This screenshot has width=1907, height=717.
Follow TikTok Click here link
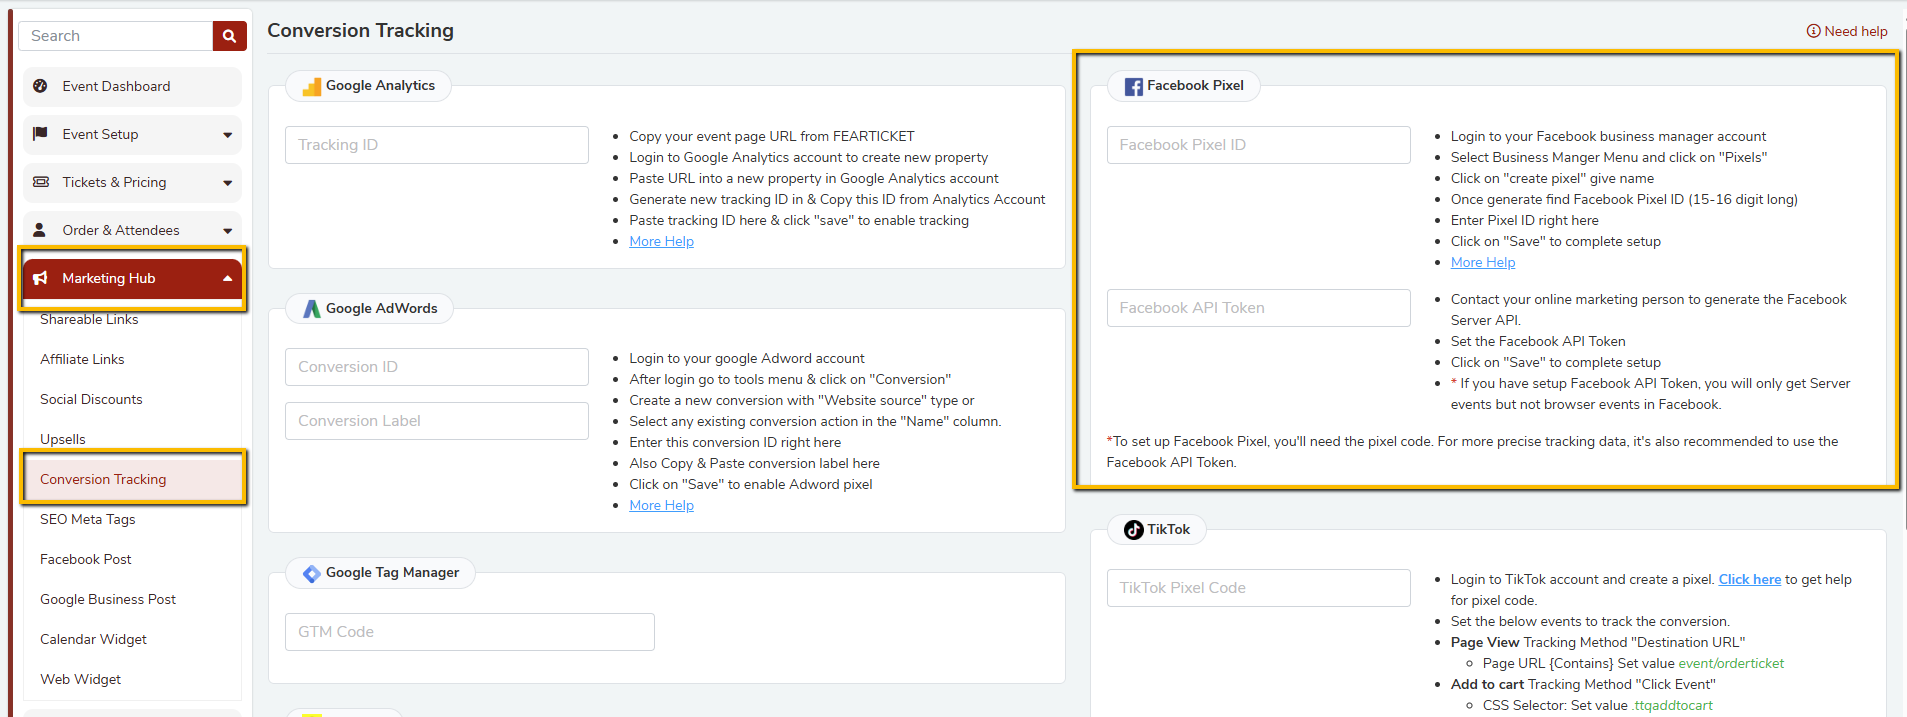click(x=1750, y=579)
